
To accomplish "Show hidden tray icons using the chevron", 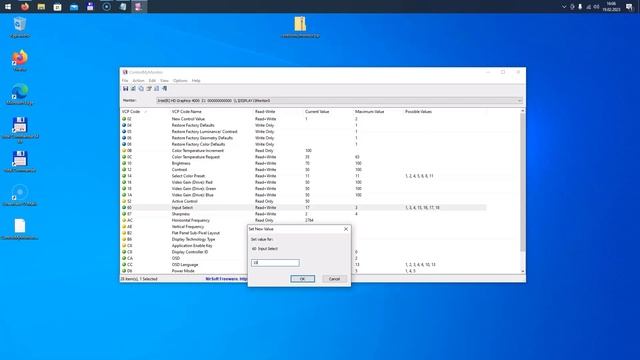I will [564, 7].
